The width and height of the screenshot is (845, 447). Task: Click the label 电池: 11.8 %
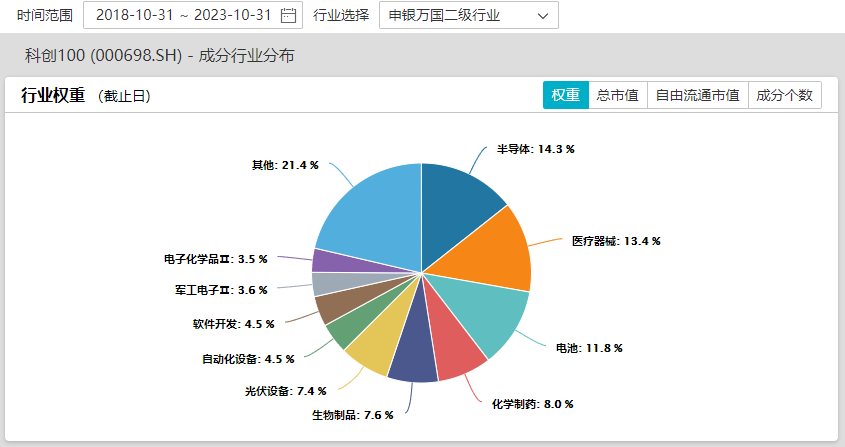(x=589, y=348)
